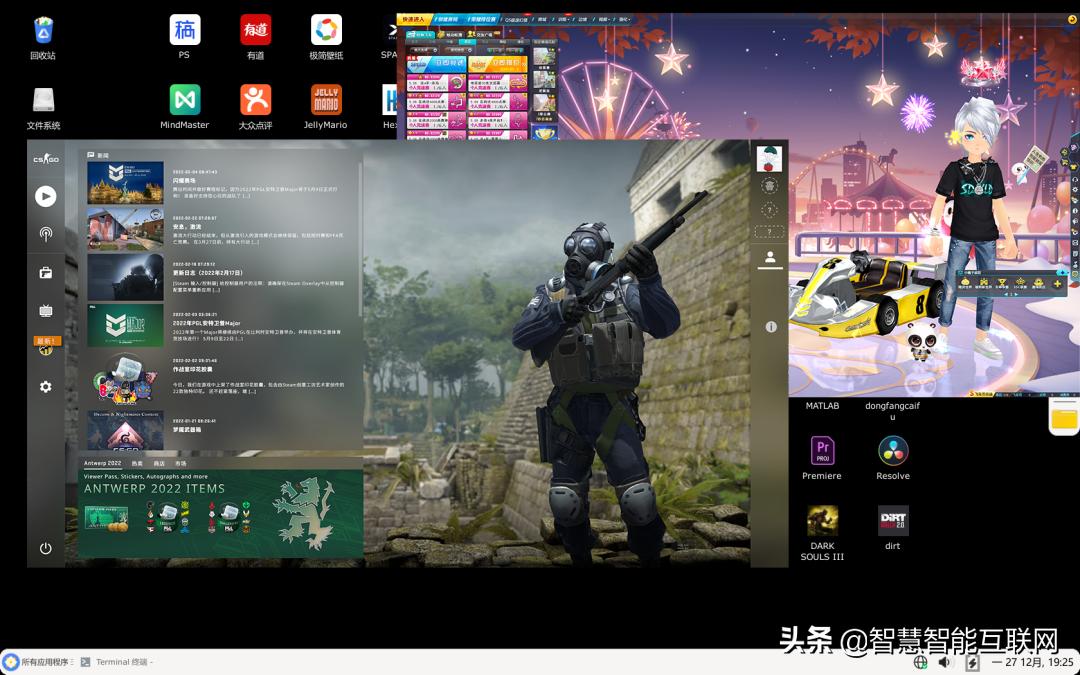Click the CS:GO power quit icon
Screen dimensions: 1080x675
pos(45,548)
